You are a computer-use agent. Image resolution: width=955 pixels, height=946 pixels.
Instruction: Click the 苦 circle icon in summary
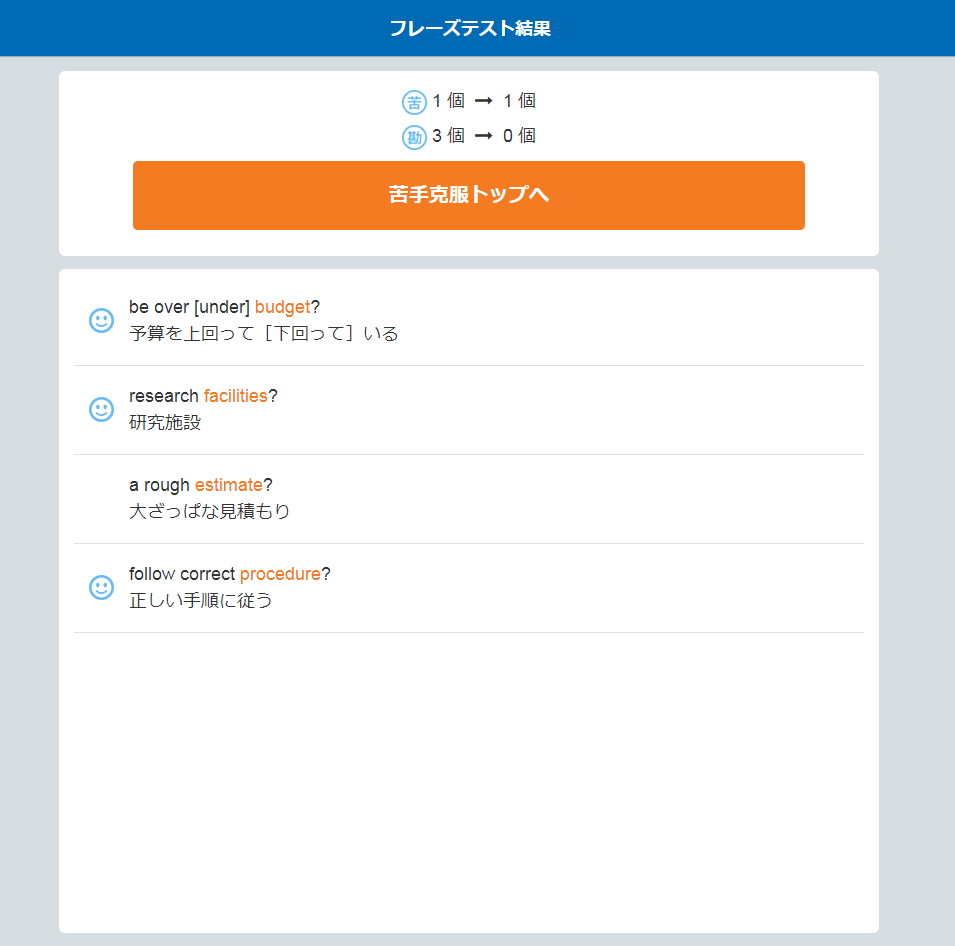click(x=414, y=102)
